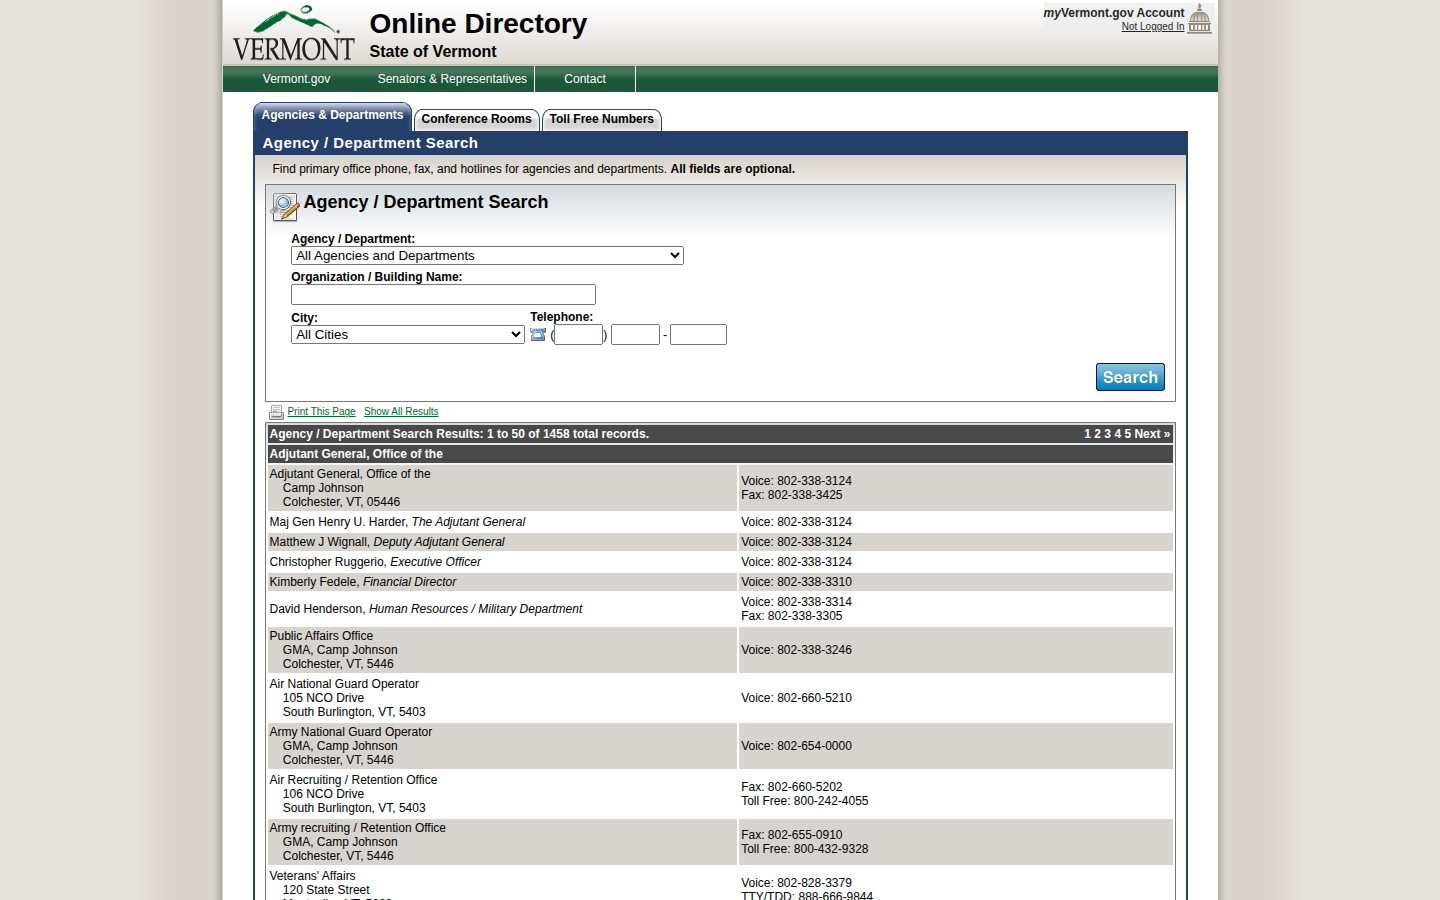
Task: Focus the telephone last-four-digits field
Action: point(698,335)
